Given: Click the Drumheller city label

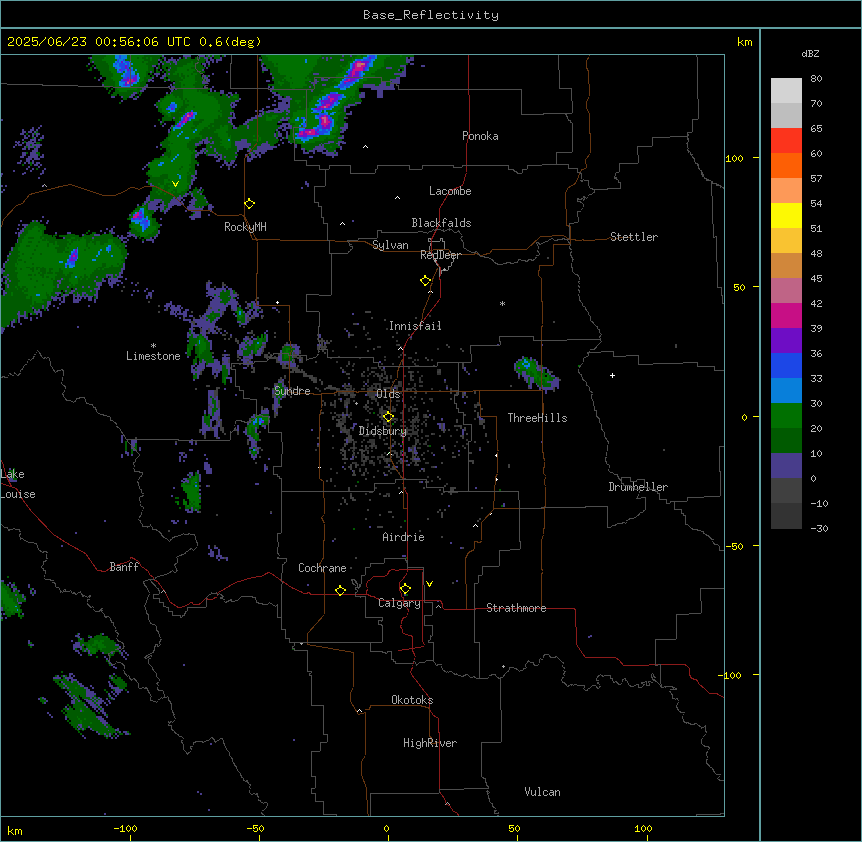Looking at the screenshot, I should pos(638,487).
